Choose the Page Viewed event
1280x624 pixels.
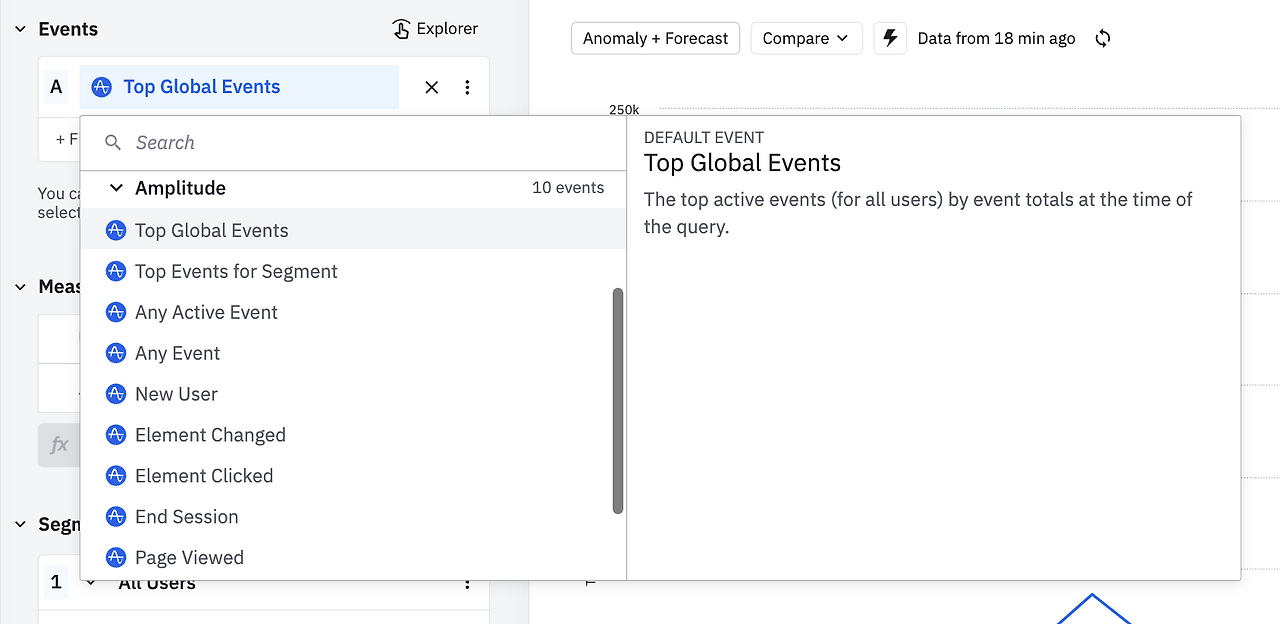click(x=189, y=558)
